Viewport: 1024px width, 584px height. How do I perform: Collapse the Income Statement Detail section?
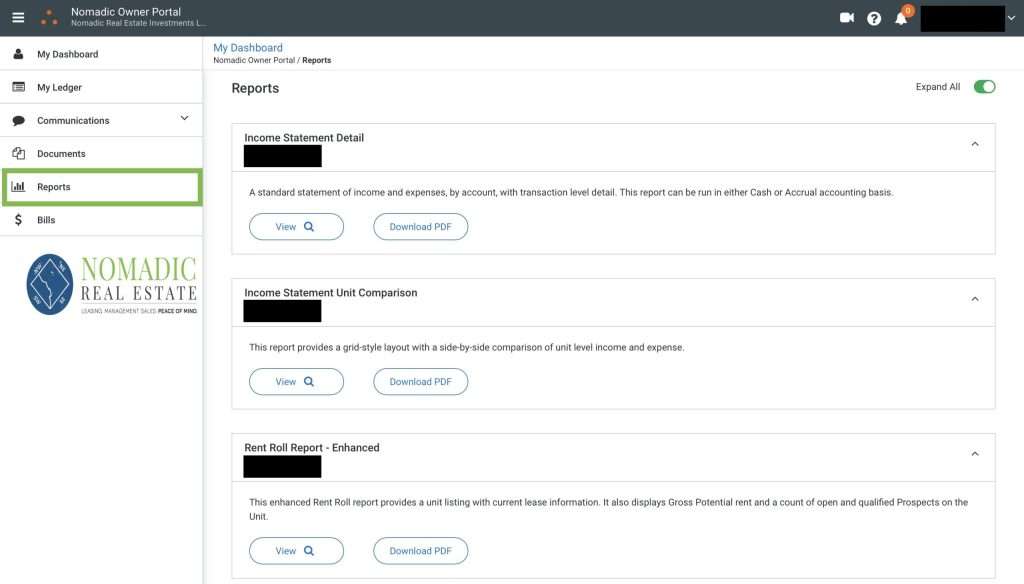point(975,144)
